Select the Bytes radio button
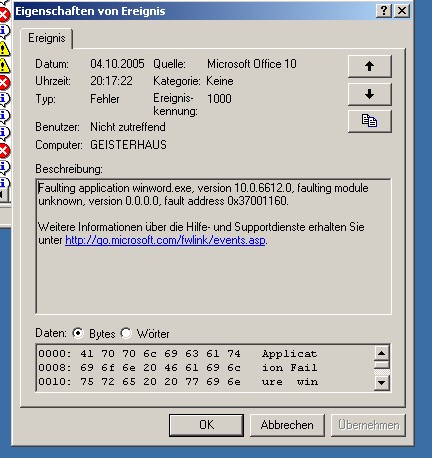This screenshot has width=432, height=458. point(78,333)
